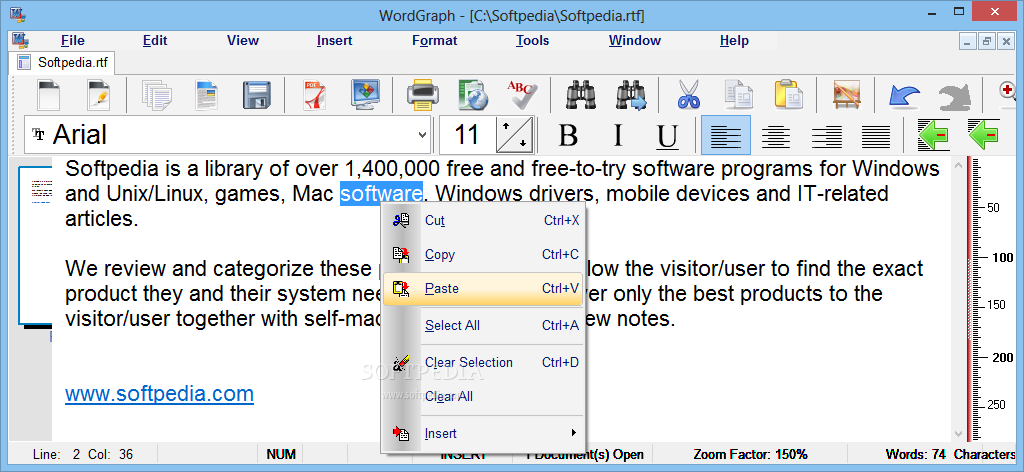The image size is (1024, 472).
Task: Click the toolbar clipboard Paste icon
Action: point(789,95)
